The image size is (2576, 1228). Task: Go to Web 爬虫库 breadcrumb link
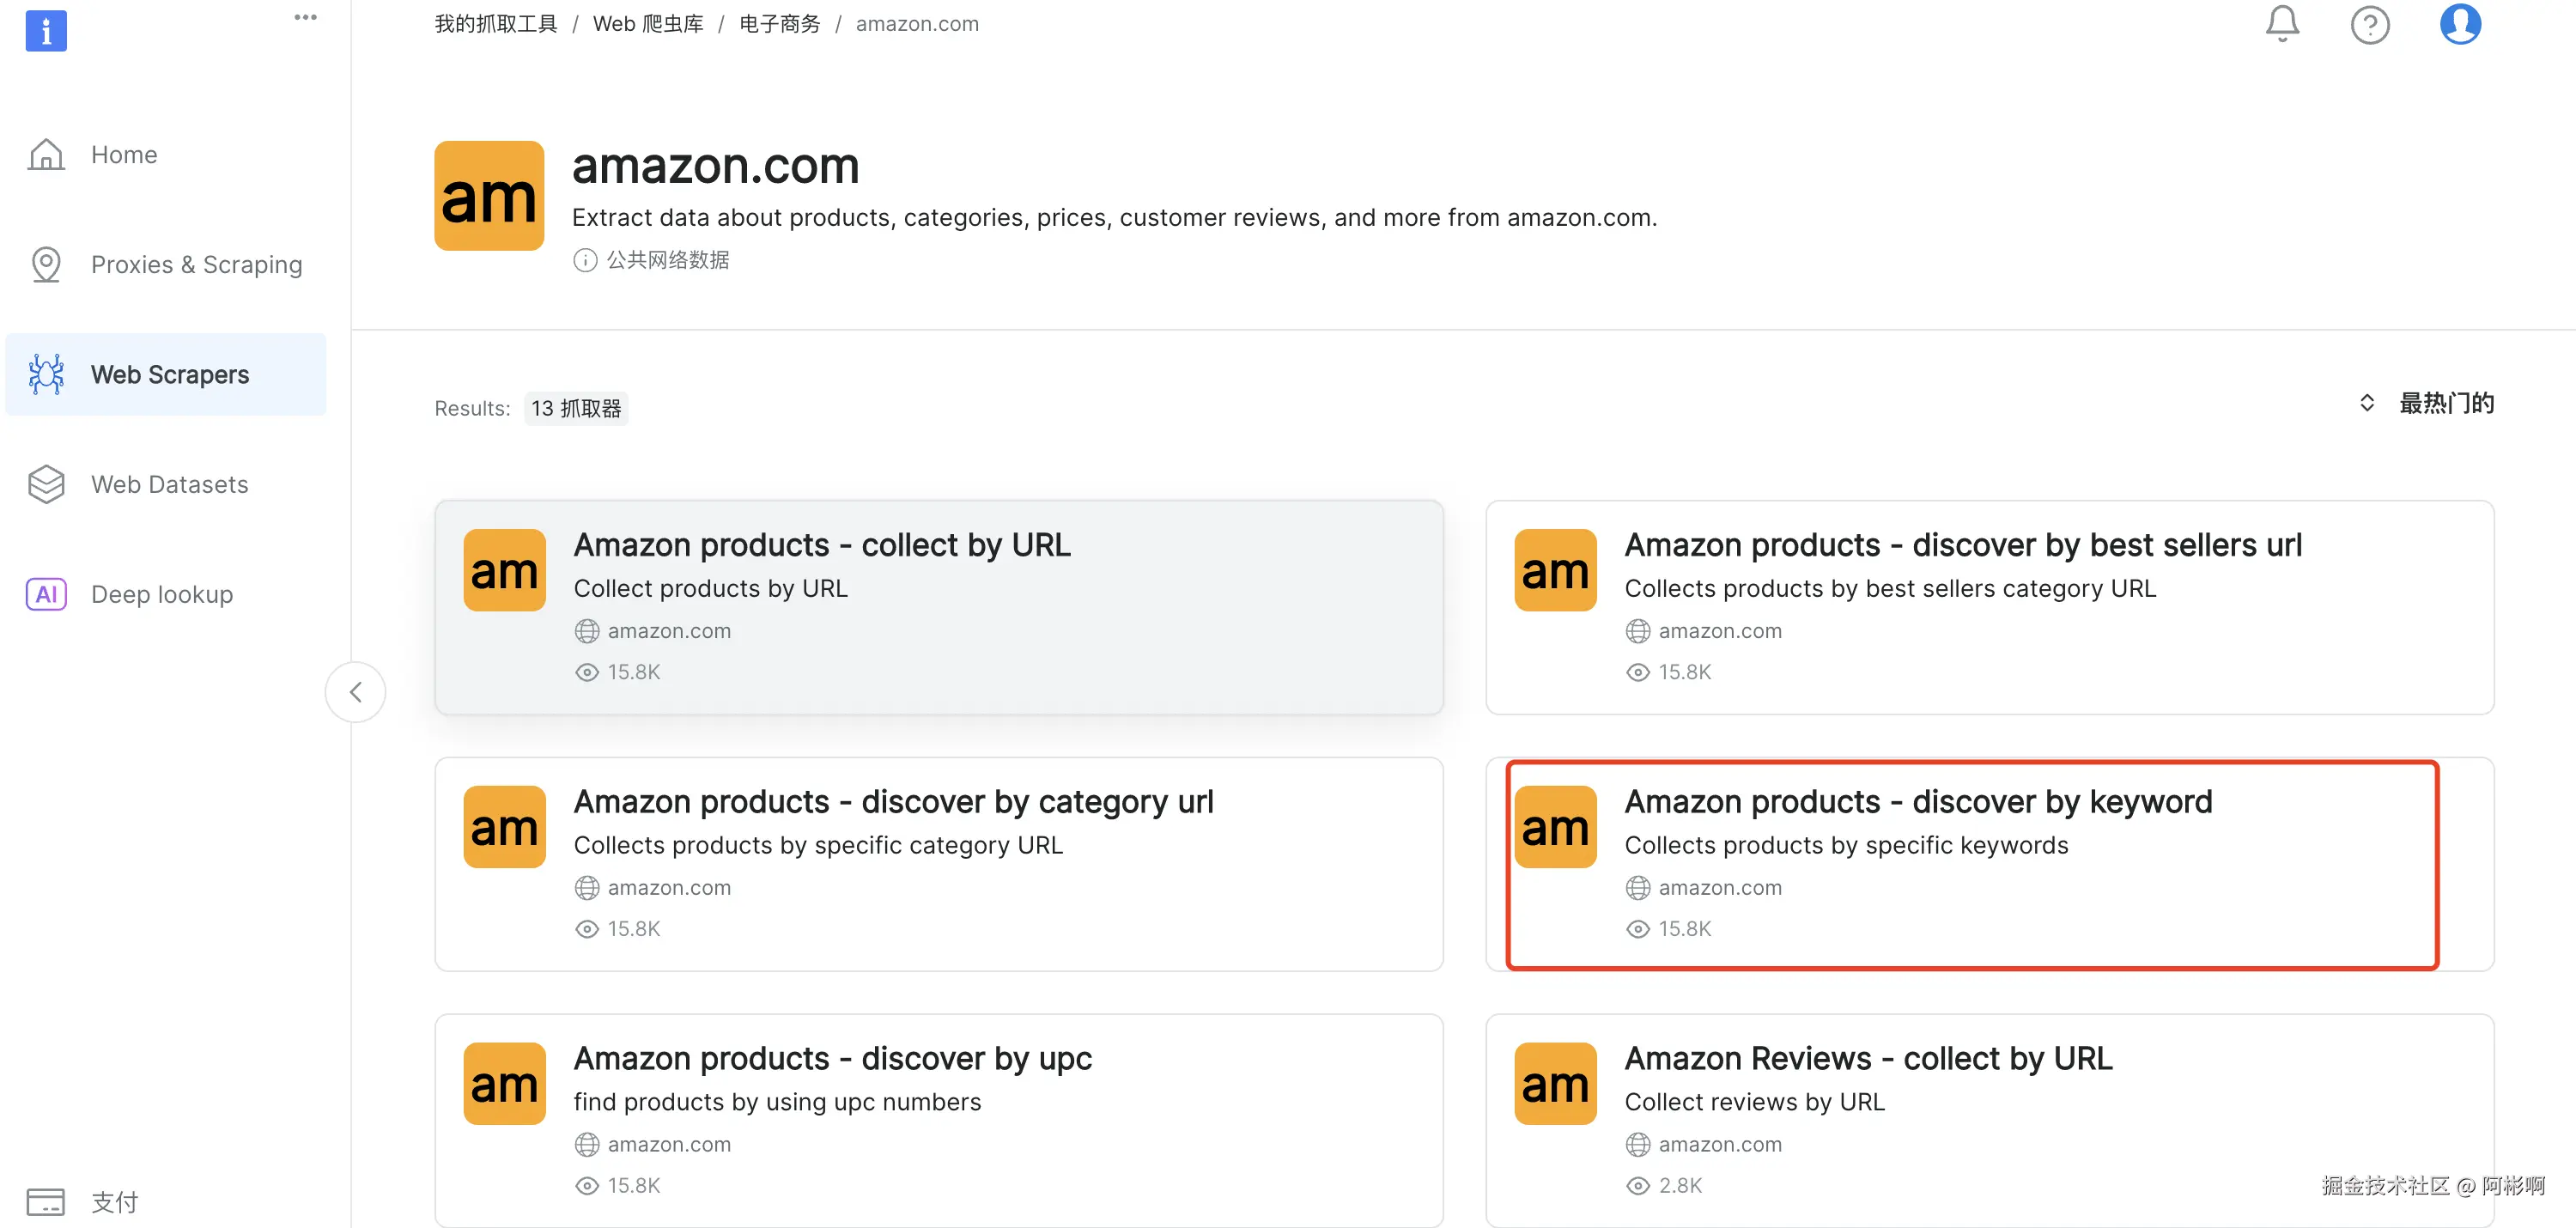point(648,24)
